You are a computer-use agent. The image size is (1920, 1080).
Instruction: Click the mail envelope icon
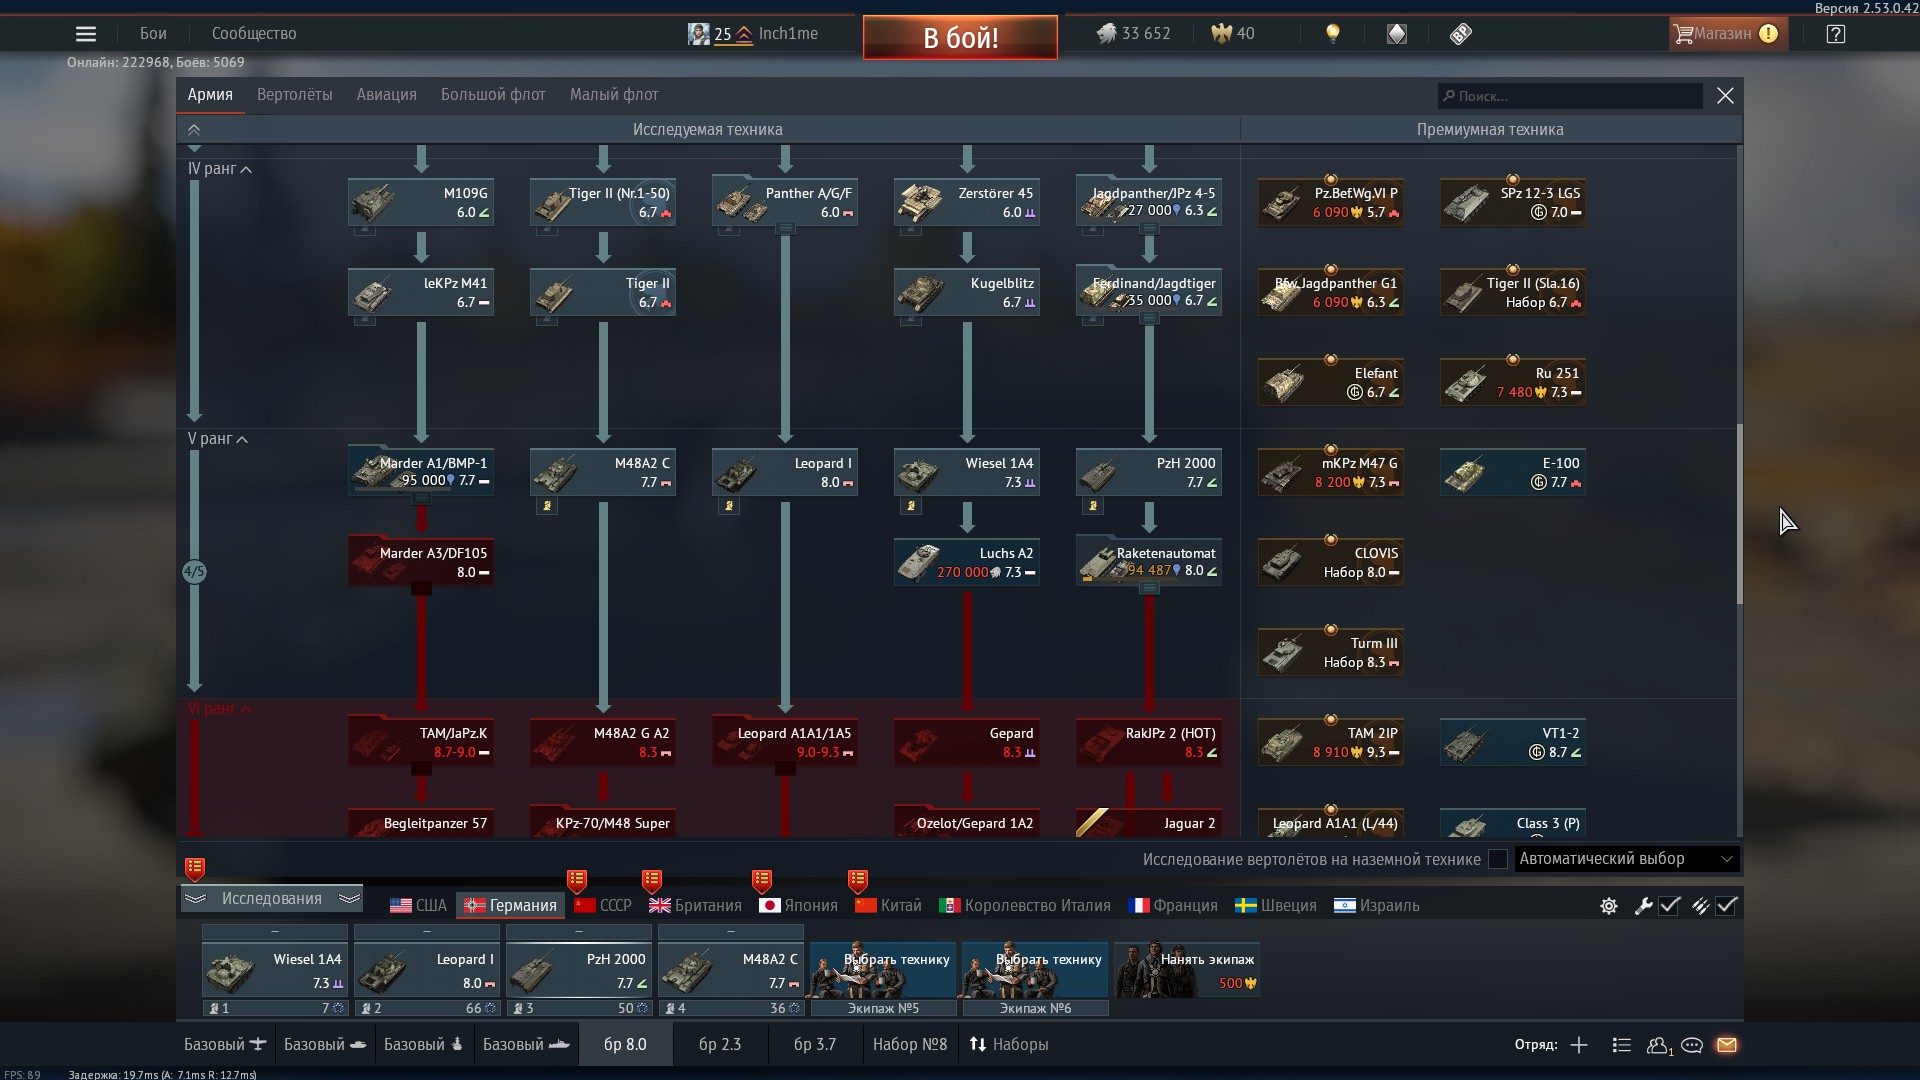click(1727, 1045)
